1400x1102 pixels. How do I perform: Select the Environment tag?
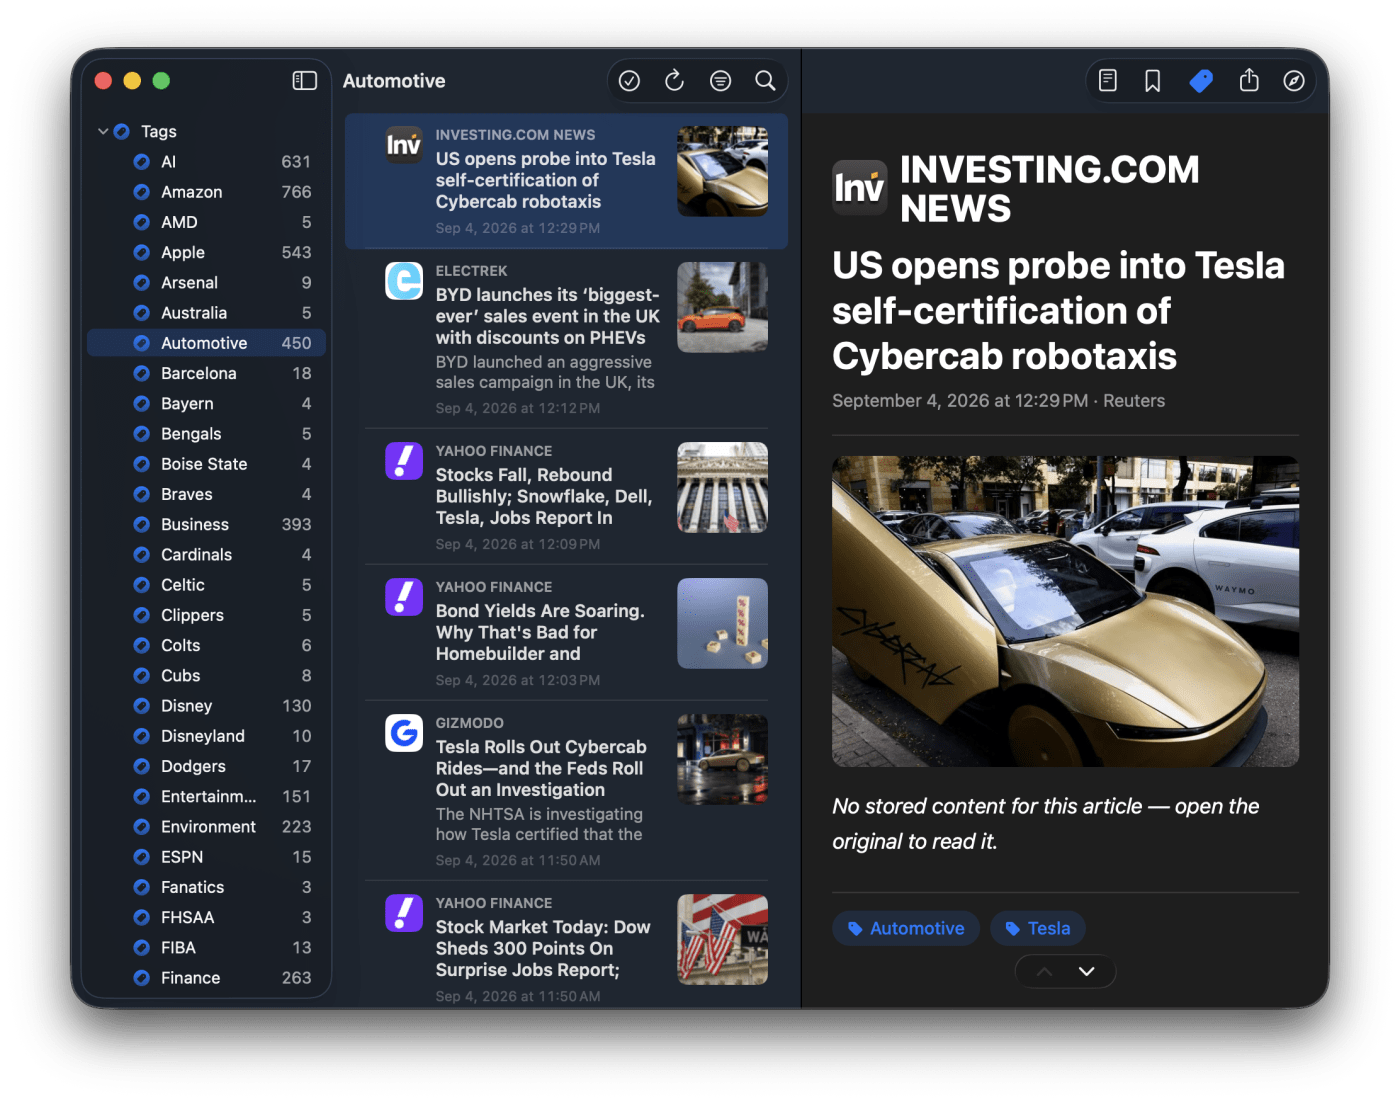tap(207, 827)
